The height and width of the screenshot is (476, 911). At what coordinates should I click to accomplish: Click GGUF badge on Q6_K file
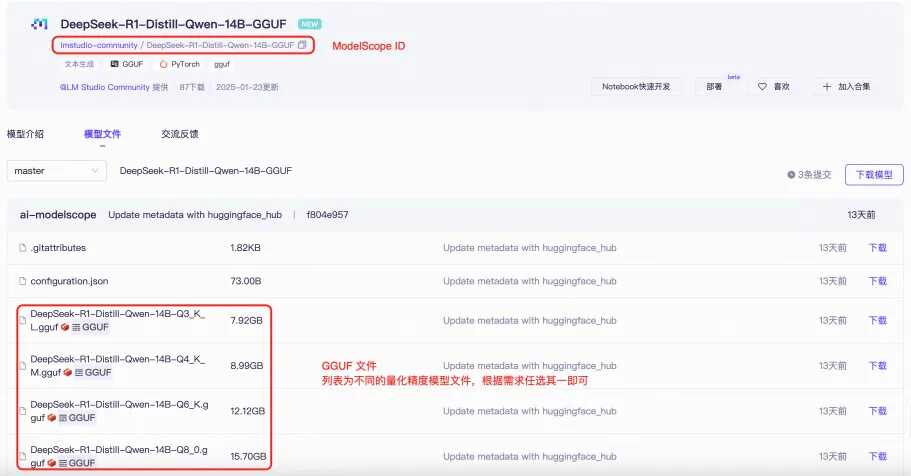click(x=77, y=418)
